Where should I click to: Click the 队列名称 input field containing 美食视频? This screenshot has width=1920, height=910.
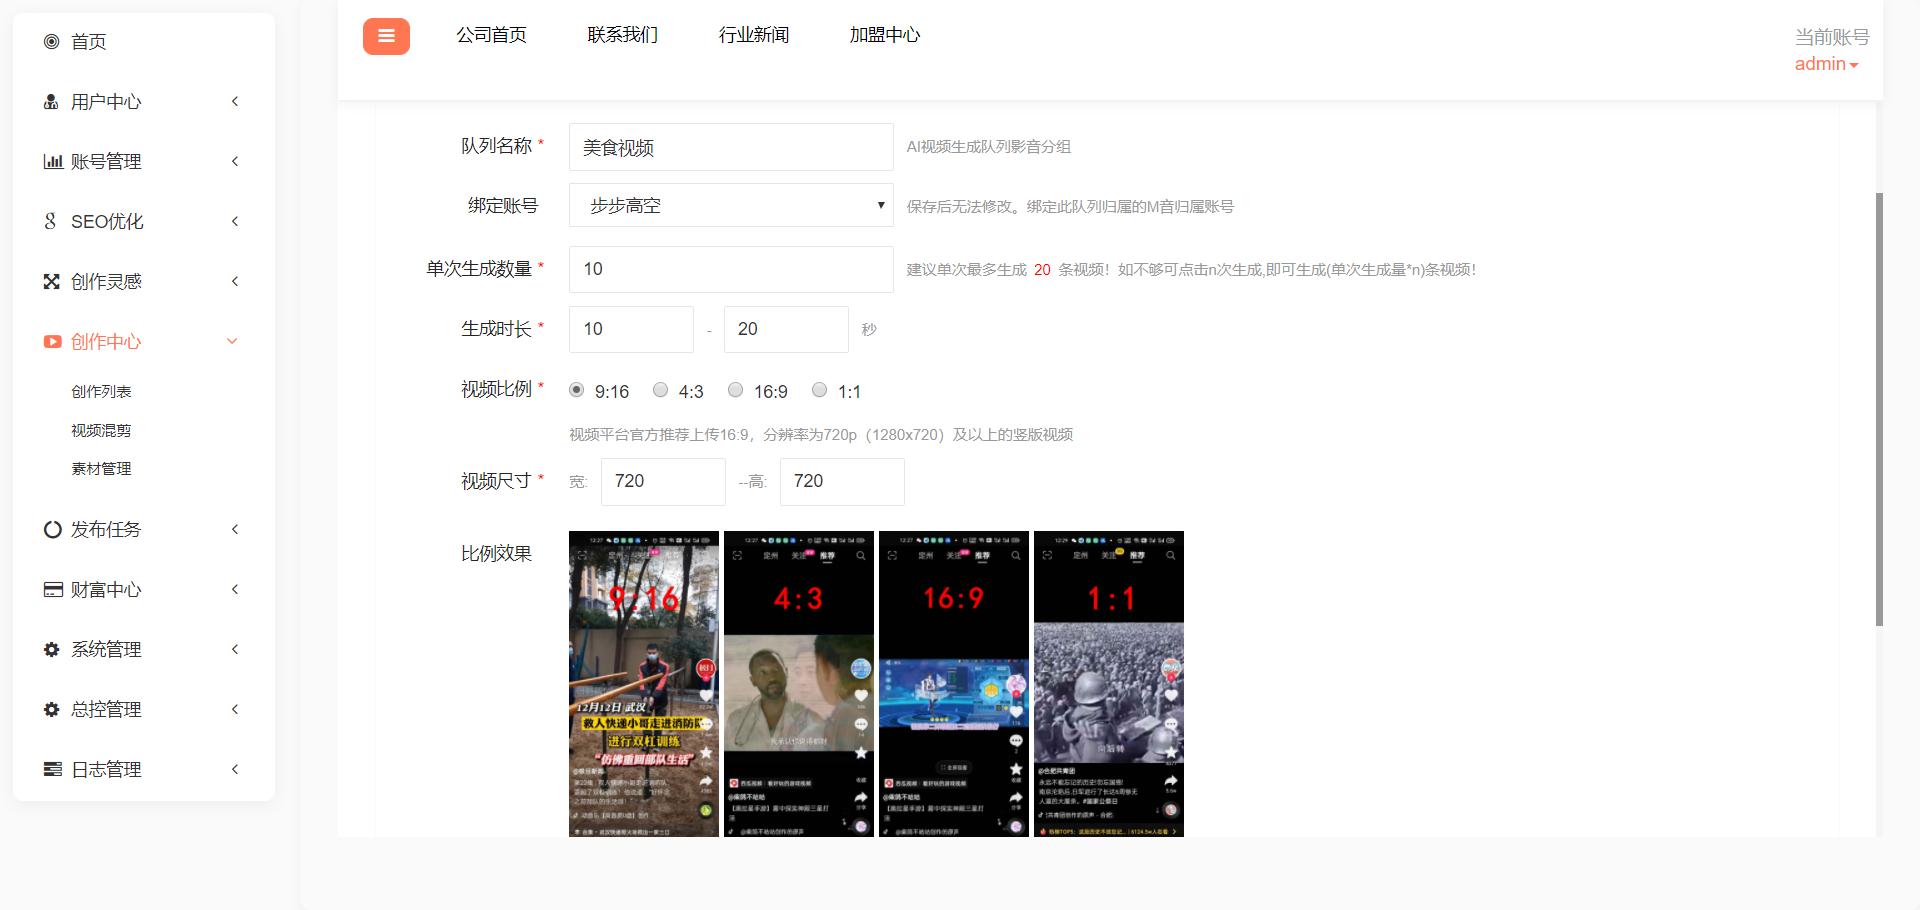731,148
